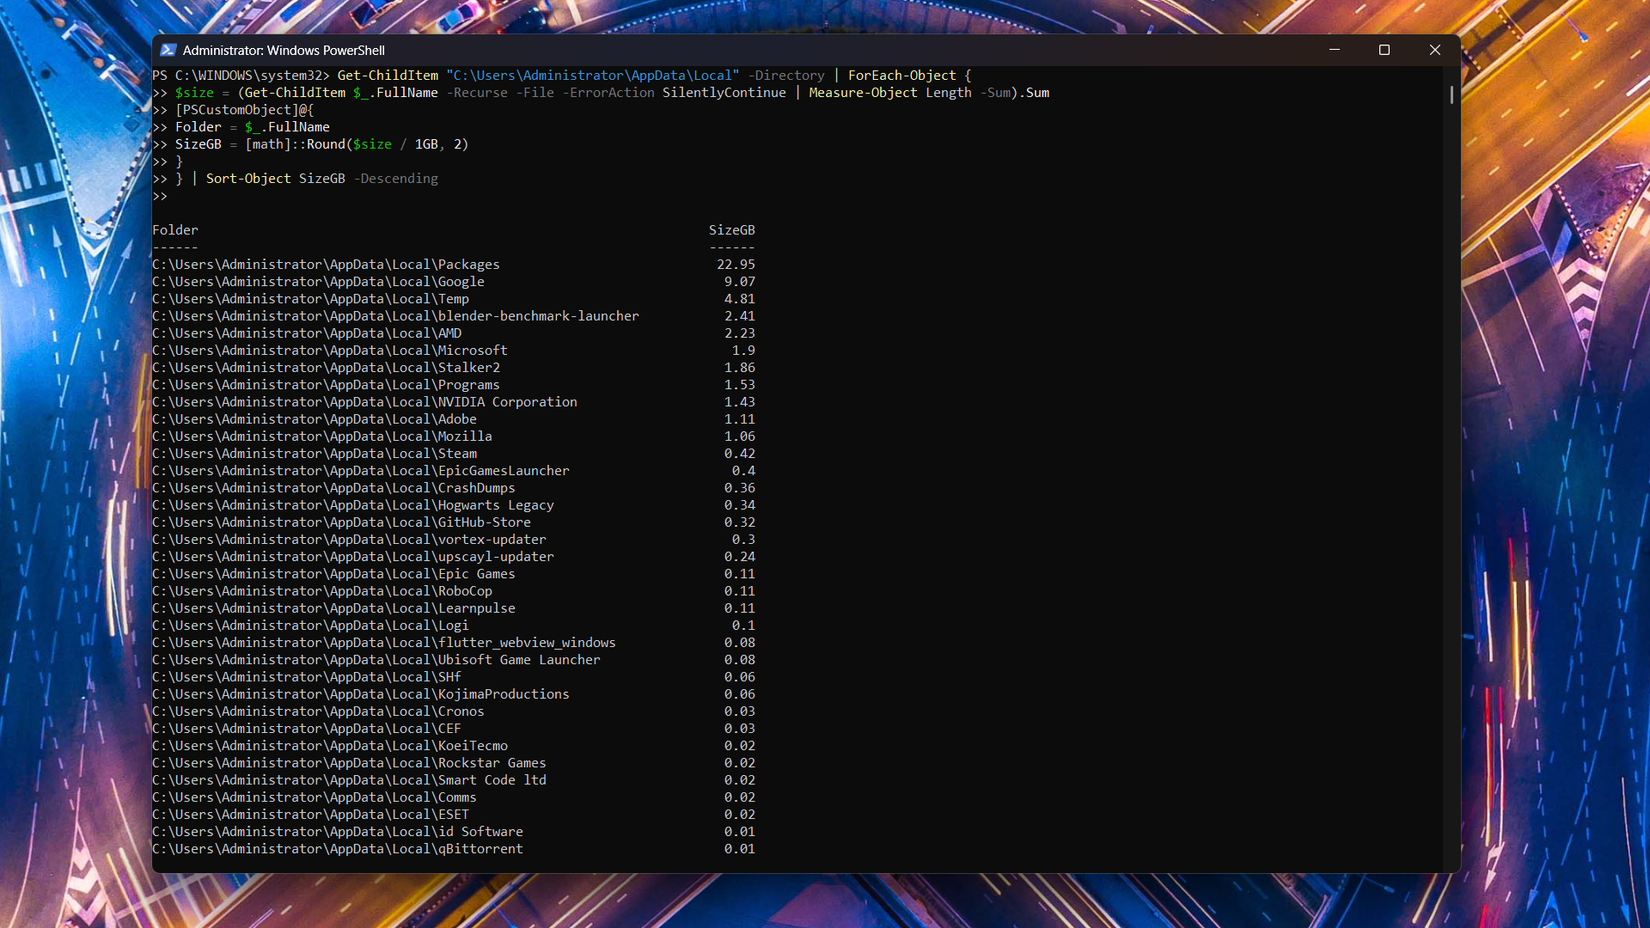Select the Local\Adobe folder path

[314, 419]
